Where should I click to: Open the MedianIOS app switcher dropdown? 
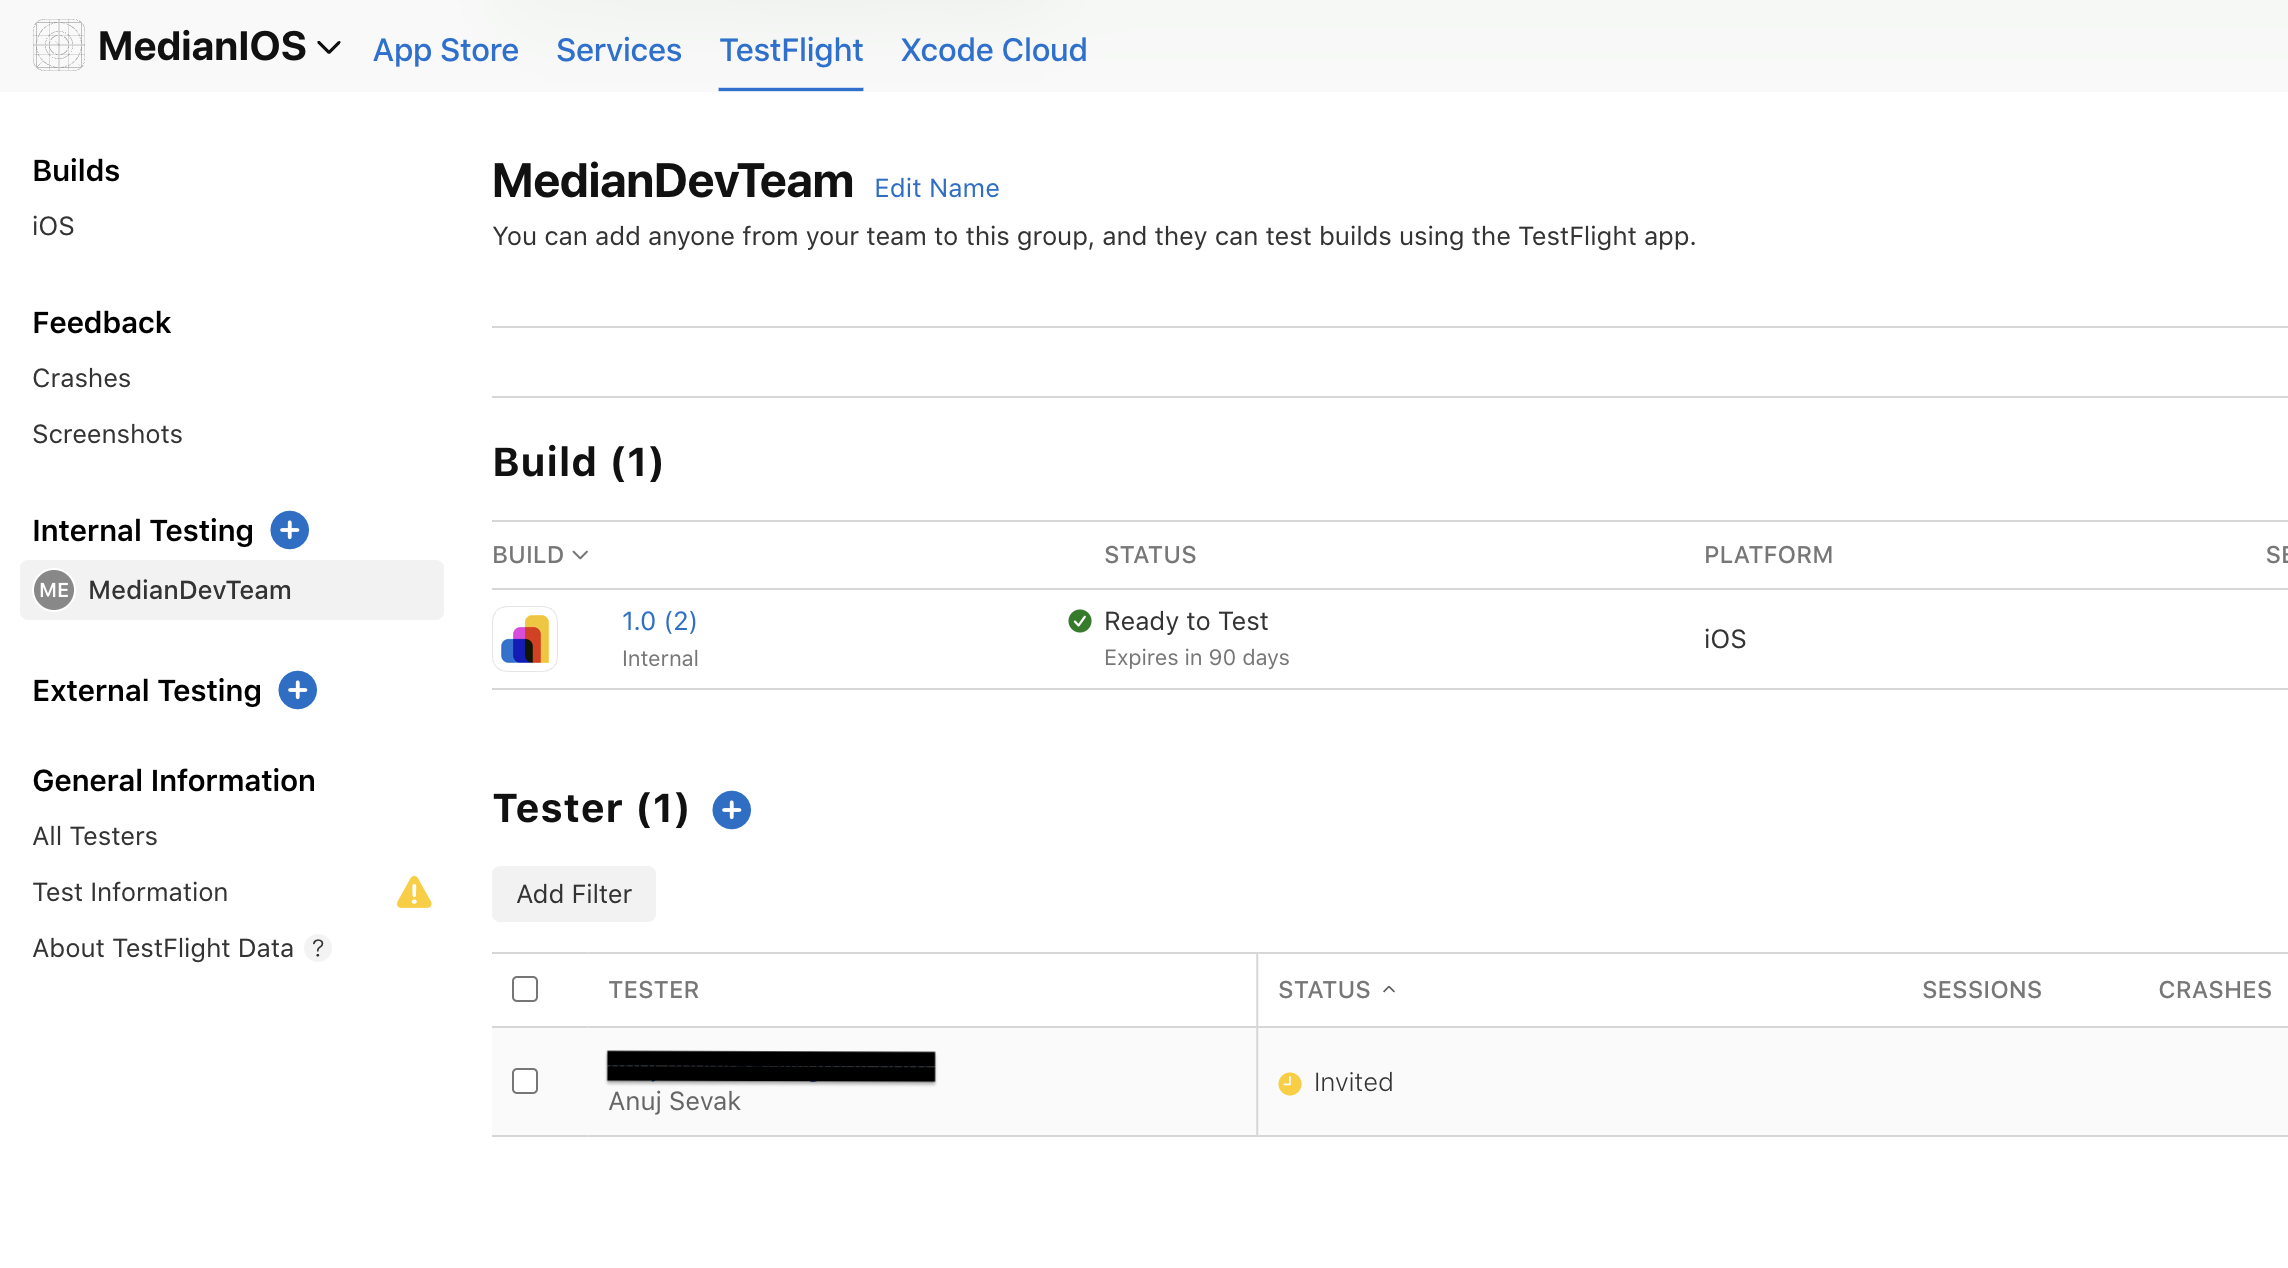click(x=329, y=48)
